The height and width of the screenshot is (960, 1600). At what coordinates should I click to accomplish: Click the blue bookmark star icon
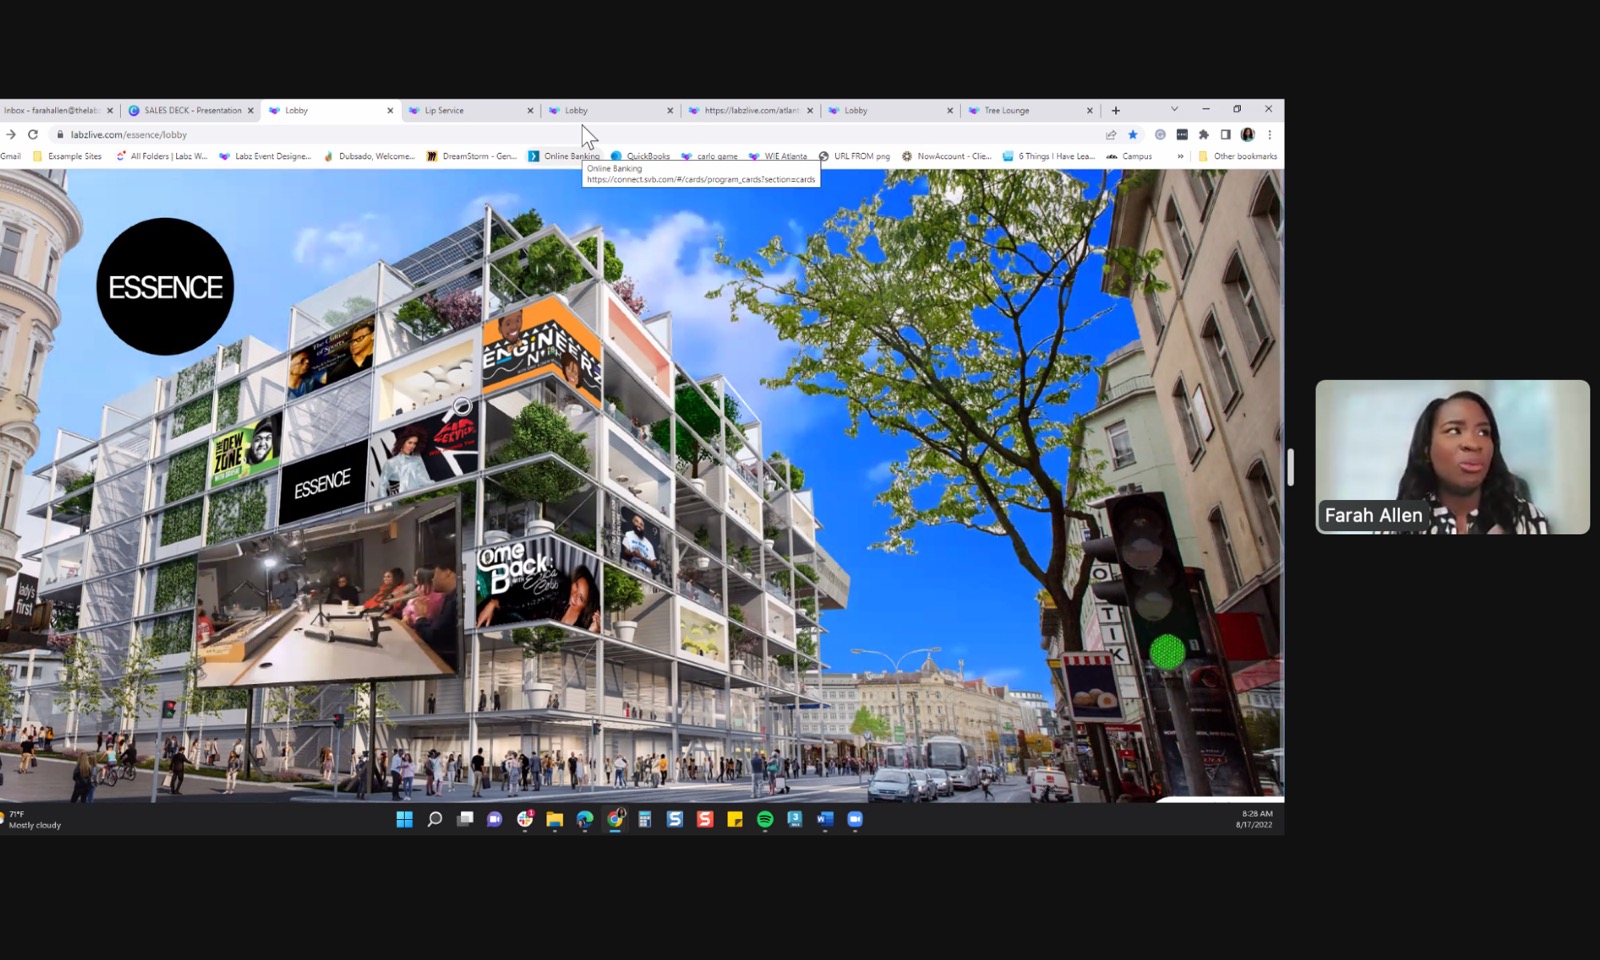point(1133,134)
